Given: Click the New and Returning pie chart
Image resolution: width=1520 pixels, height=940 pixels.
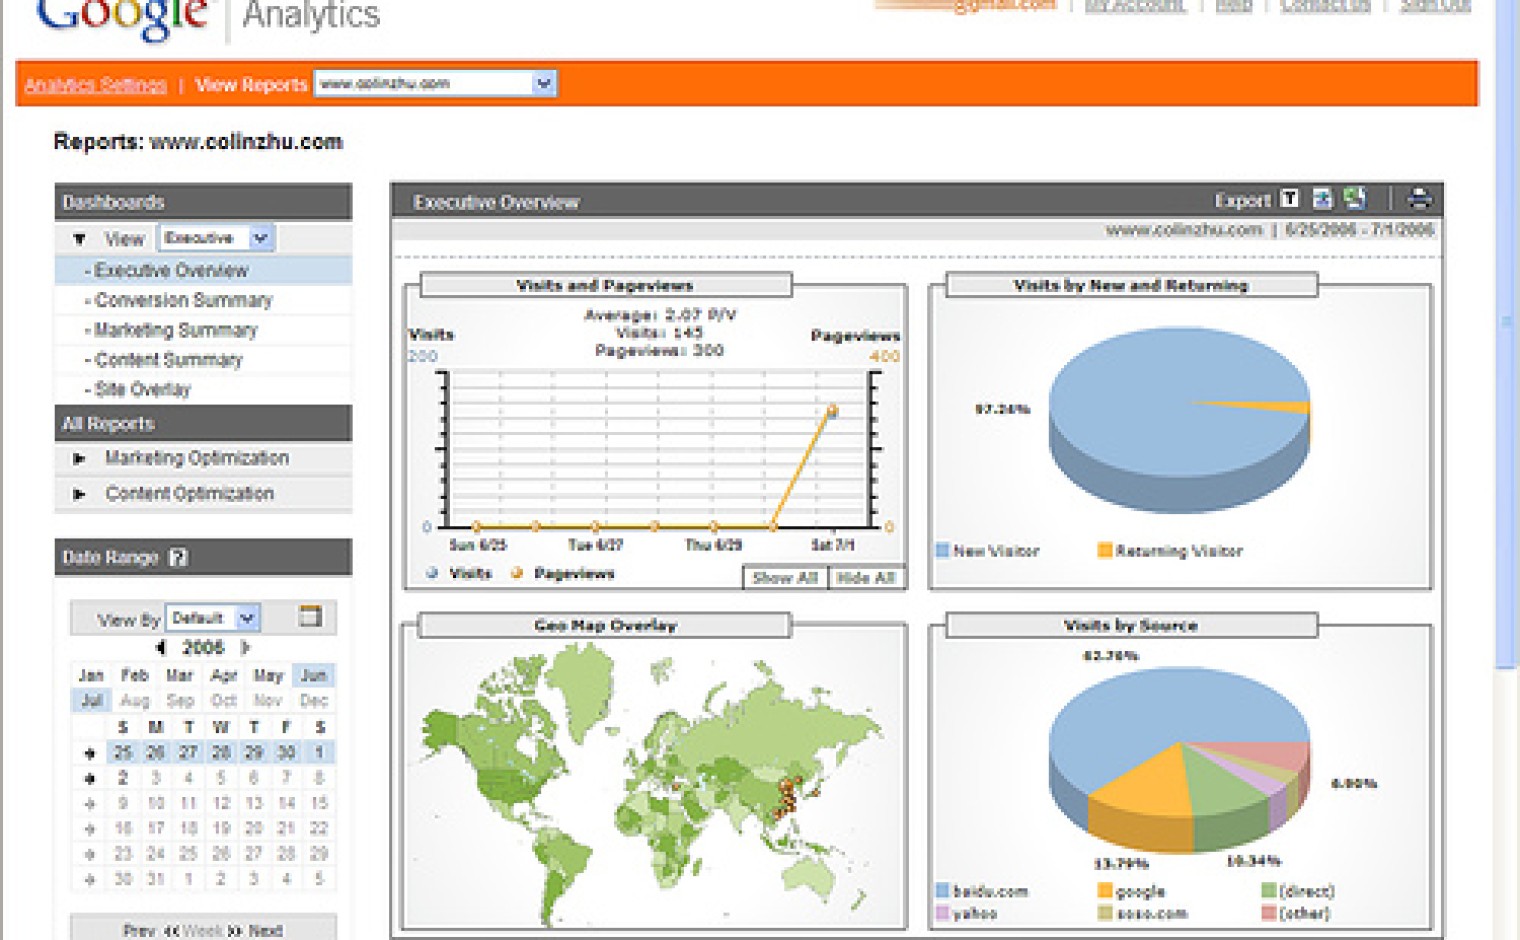Looking at the screenshot, I should click(1180, 418).
